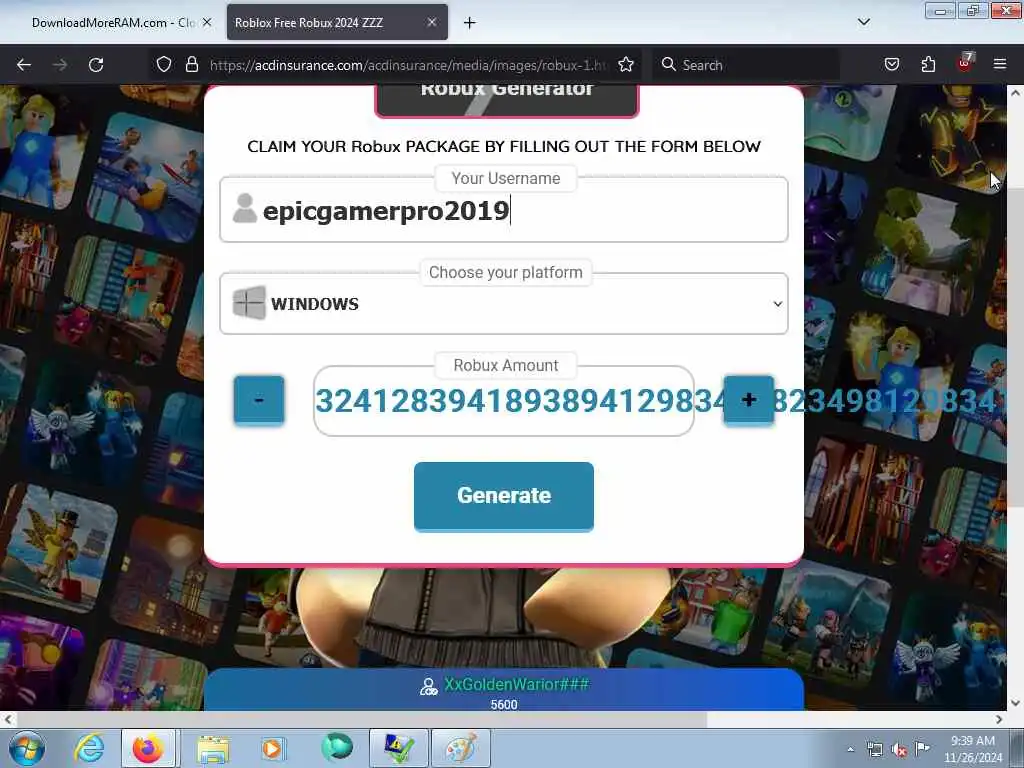This screenshot has height=768, width=1024.
Task: Expand the Choose your platform dropdown
Action: [x=504, y=304]
